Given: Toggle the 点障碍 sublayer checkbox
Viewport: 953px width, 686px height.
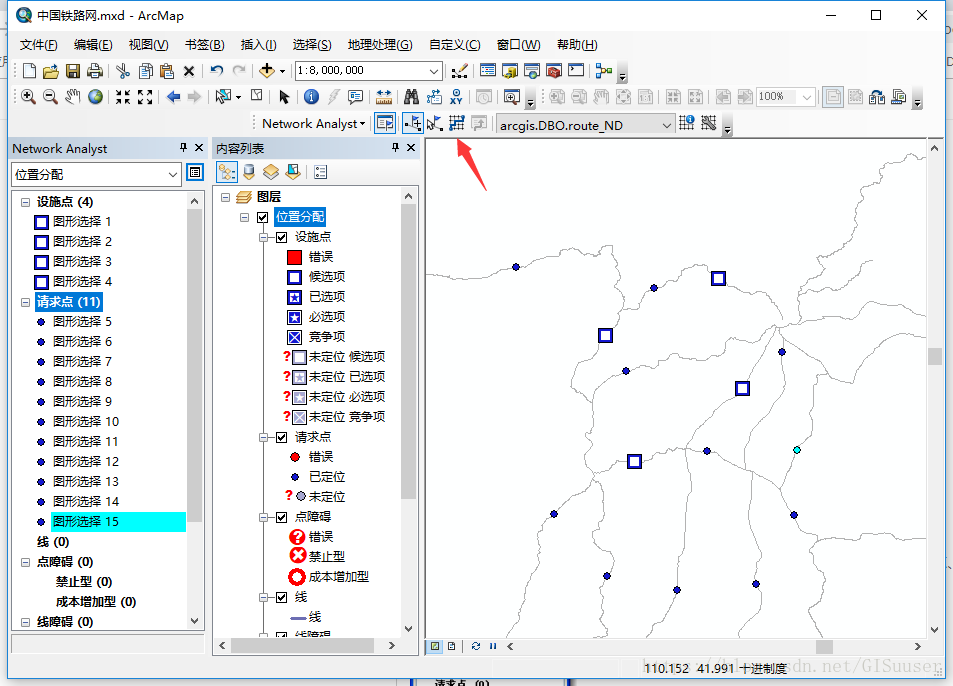Looking at the screenshot, I should pos(281,517).
